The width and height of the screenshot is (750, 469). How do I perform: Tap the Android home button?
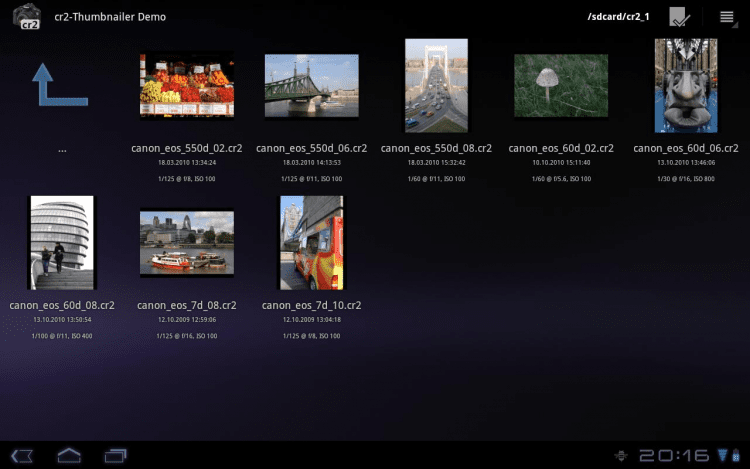tap(69, 456)
